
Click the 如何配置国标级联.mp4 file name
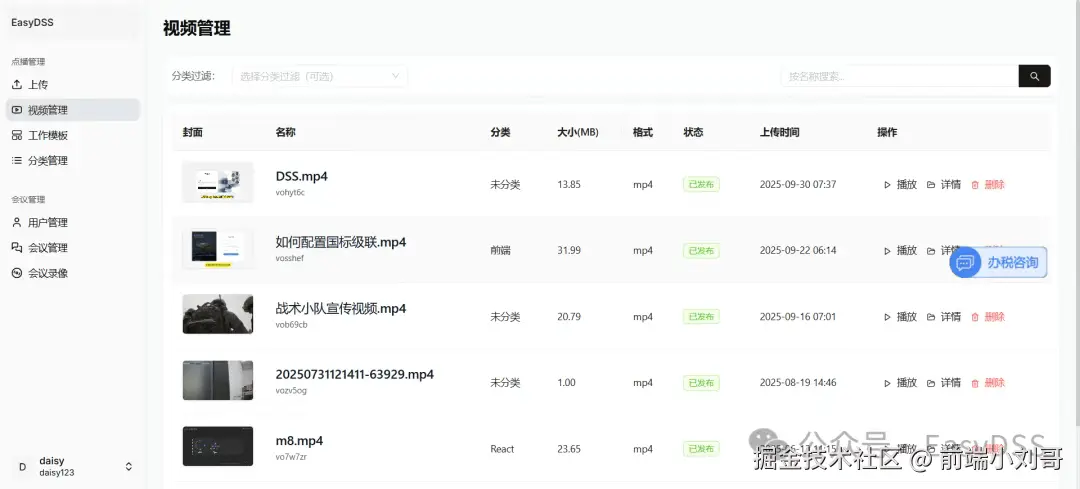point(341,242)
